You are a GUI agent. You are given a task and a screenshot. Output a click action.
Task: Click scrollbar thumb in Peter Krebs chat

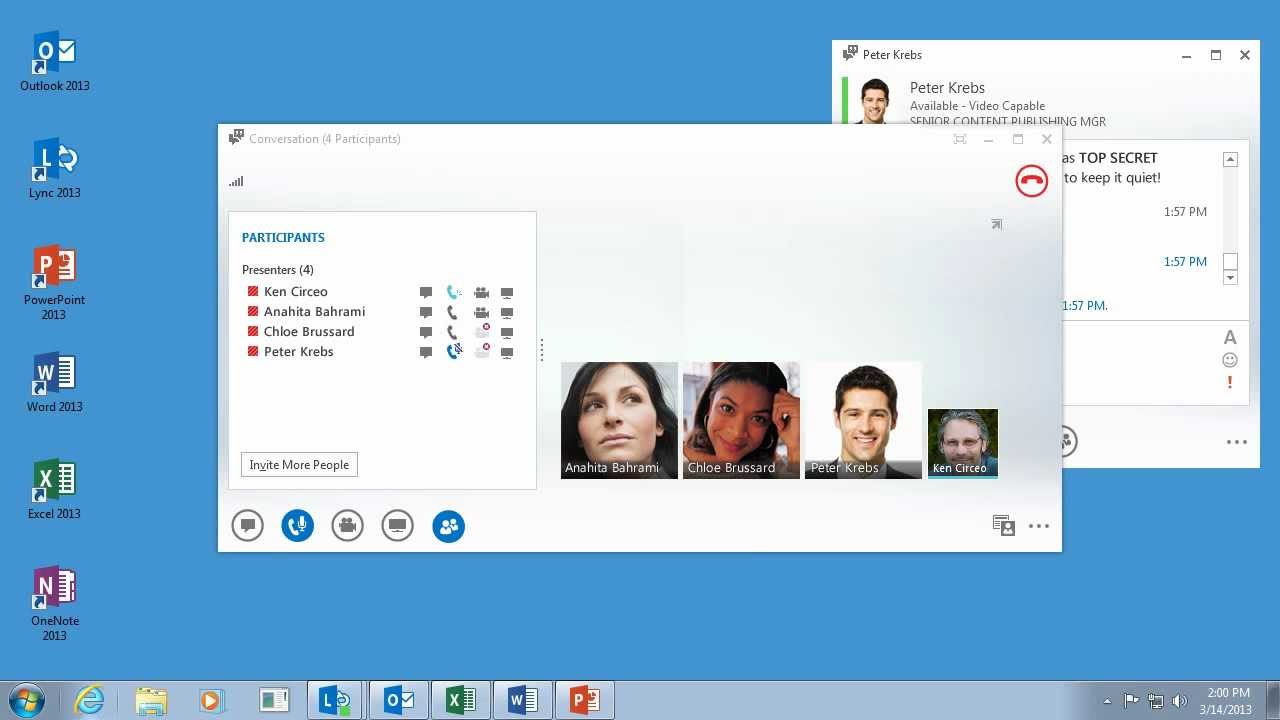[x=1230, y=262]
